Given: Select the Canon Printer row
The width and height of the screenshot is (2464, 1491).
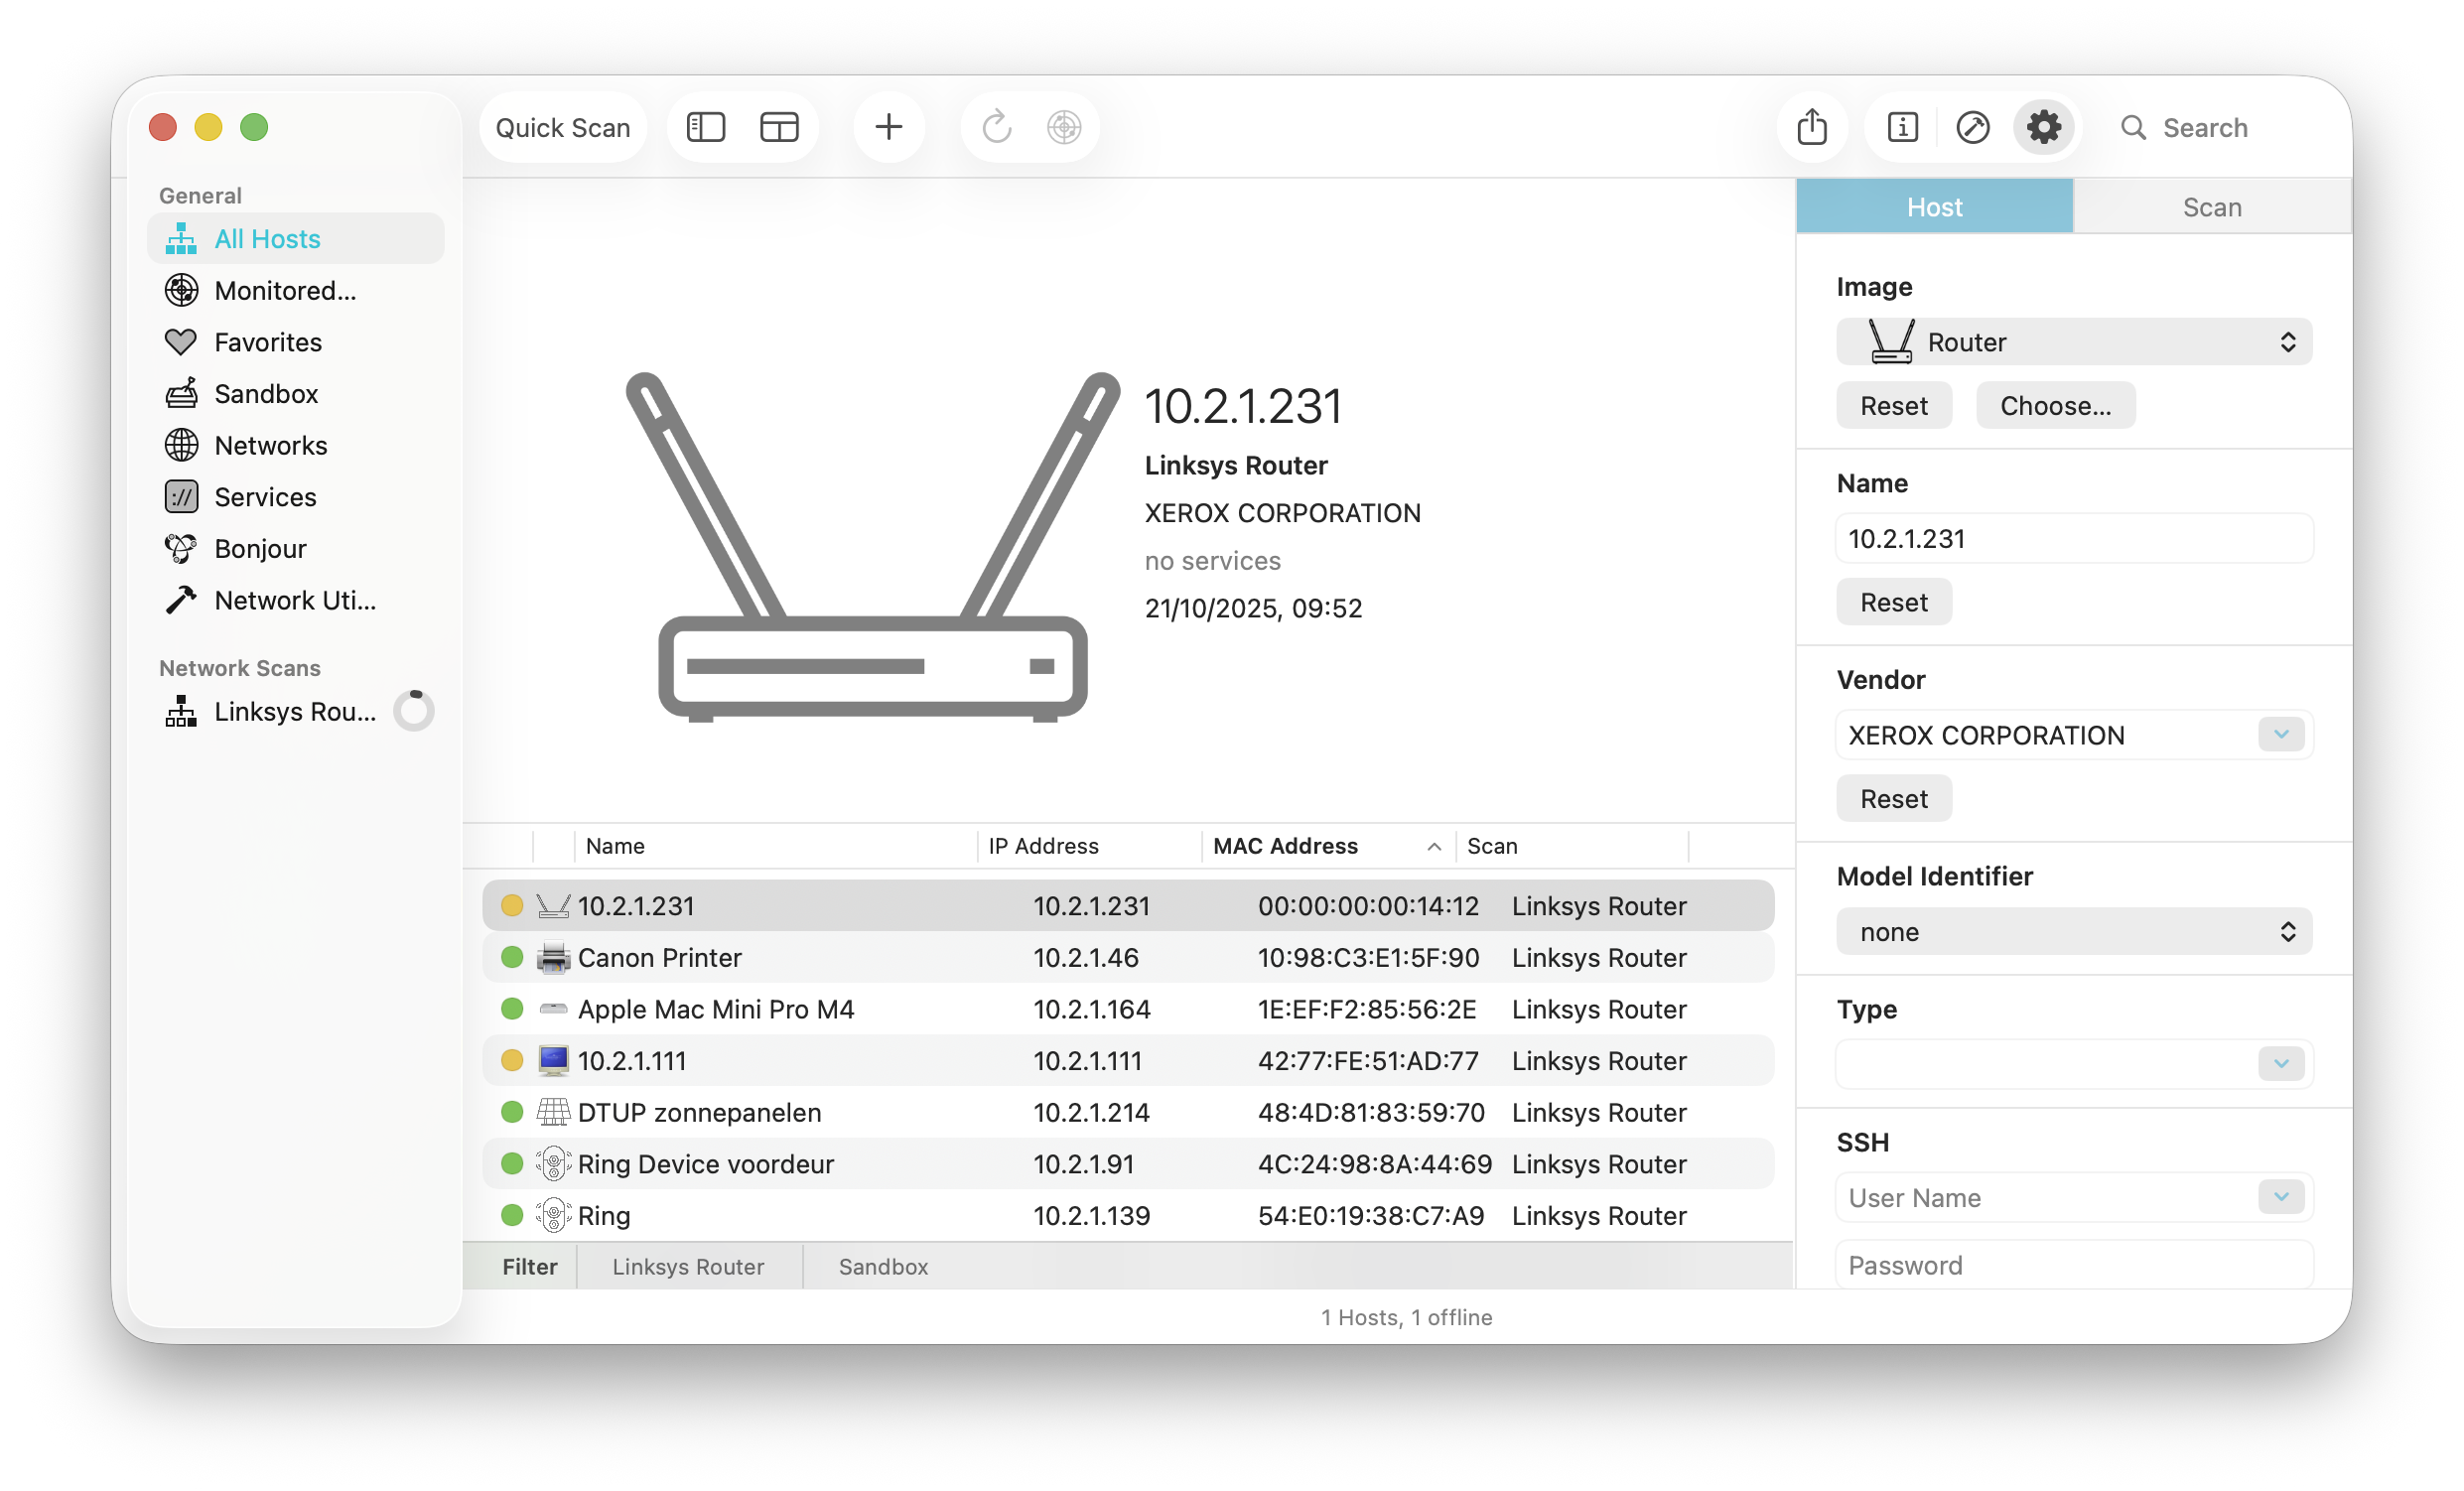Looking at the screenshot, I should [x=1128, y=958].
